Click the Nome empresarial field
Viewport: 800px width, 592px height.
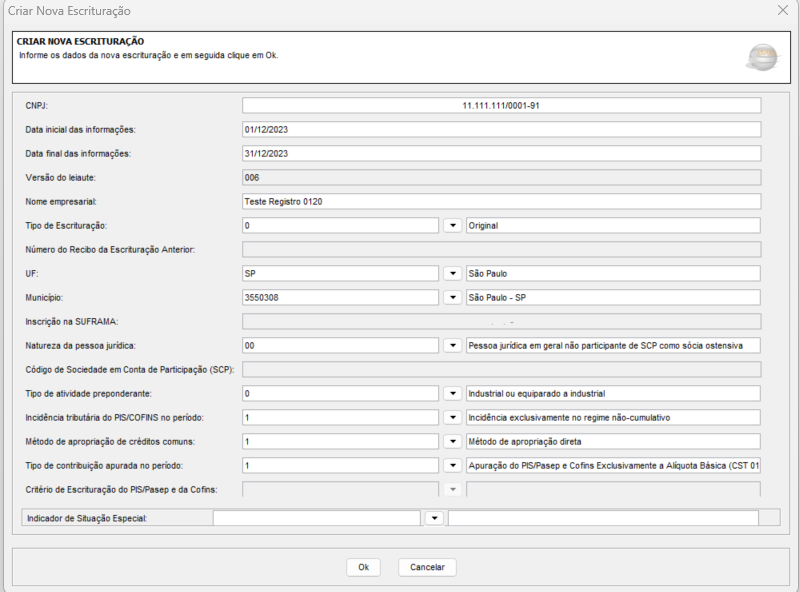click(502, 202)
